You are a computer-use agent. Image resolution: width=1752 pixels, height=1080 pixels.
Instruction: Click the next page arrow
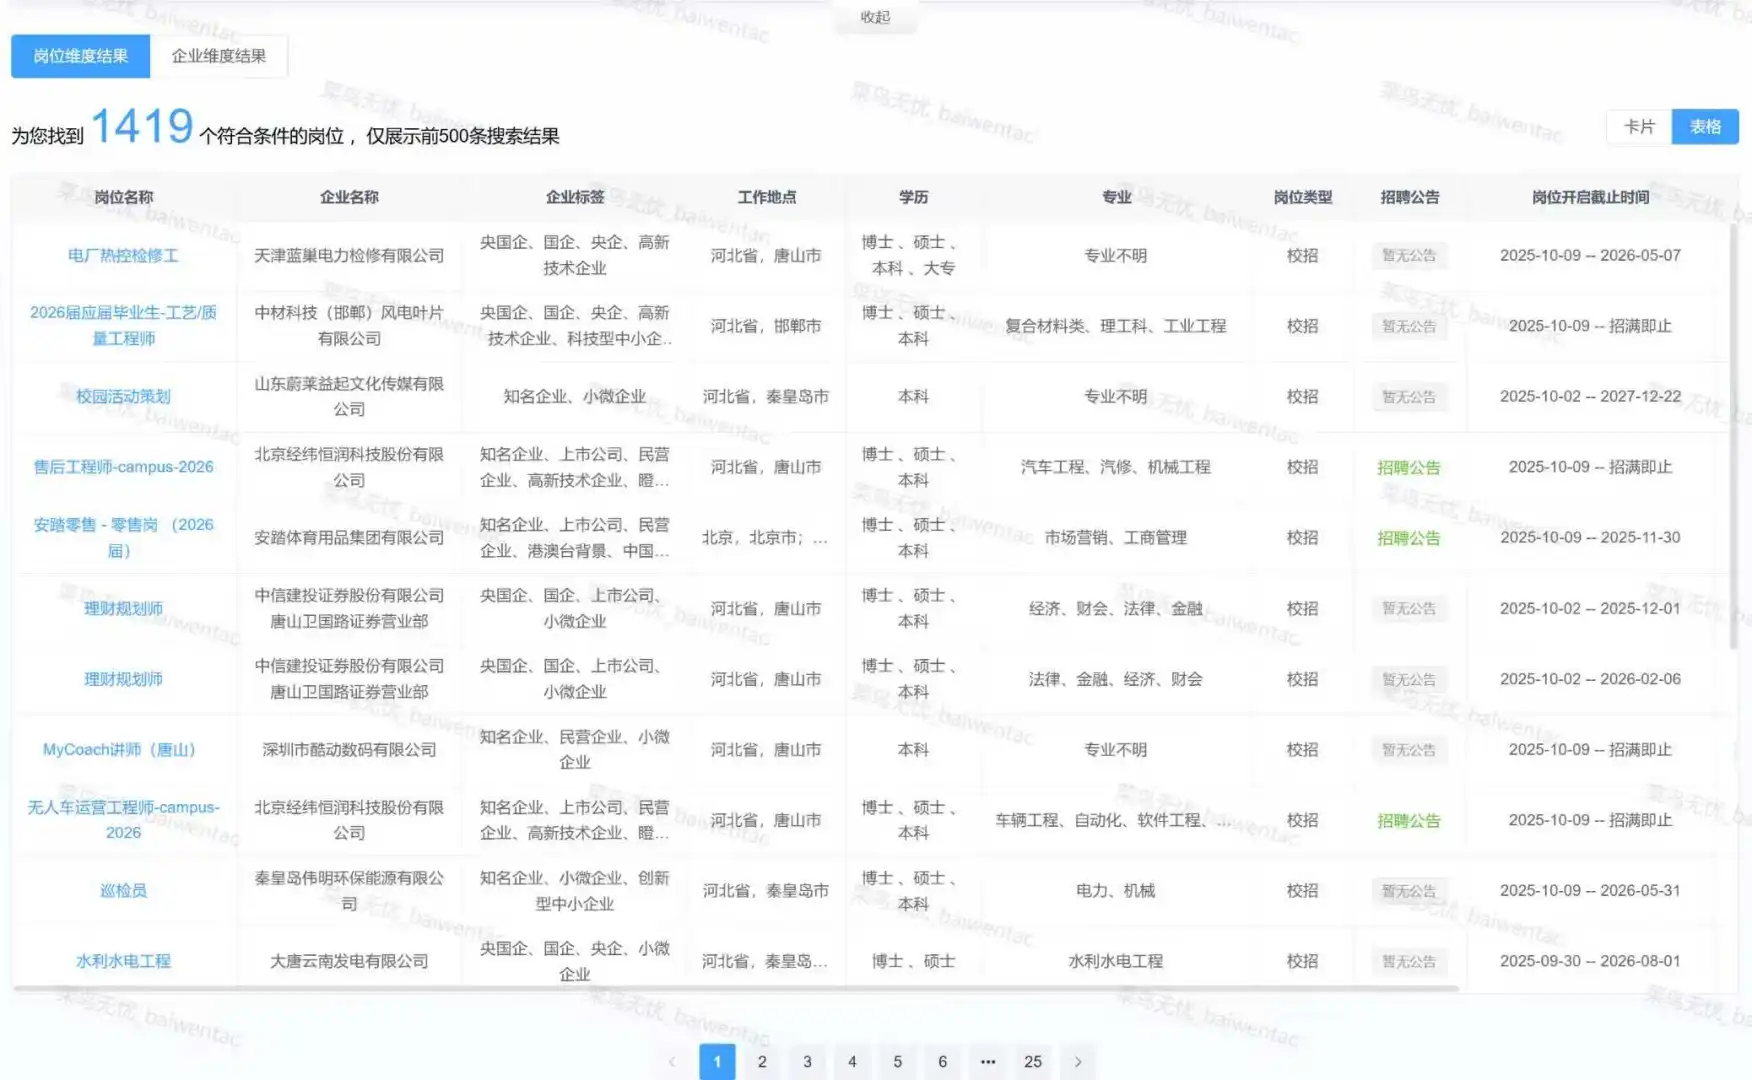pos(1078,1062)
